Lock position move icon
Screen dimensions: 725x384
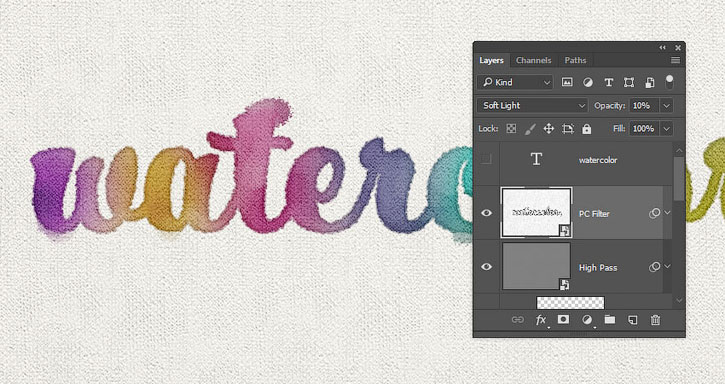point(548,129)
